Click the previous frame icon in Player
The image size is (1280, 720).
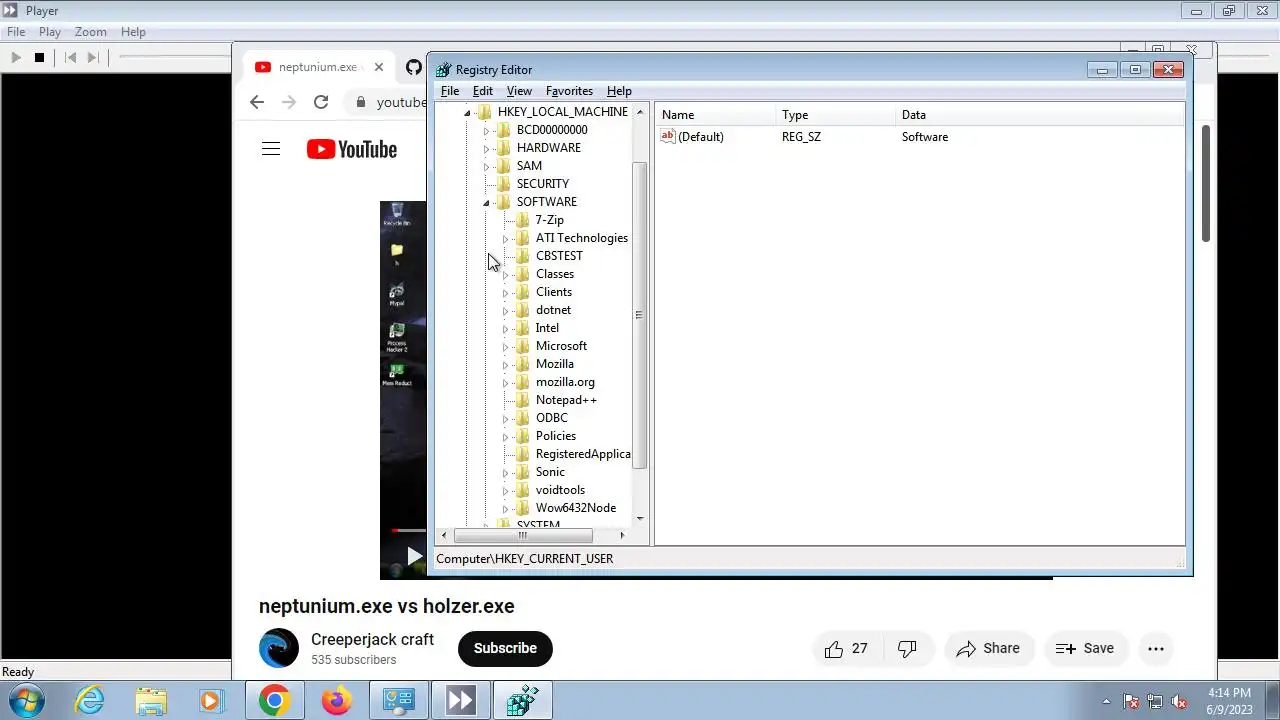tap(70, 58)
